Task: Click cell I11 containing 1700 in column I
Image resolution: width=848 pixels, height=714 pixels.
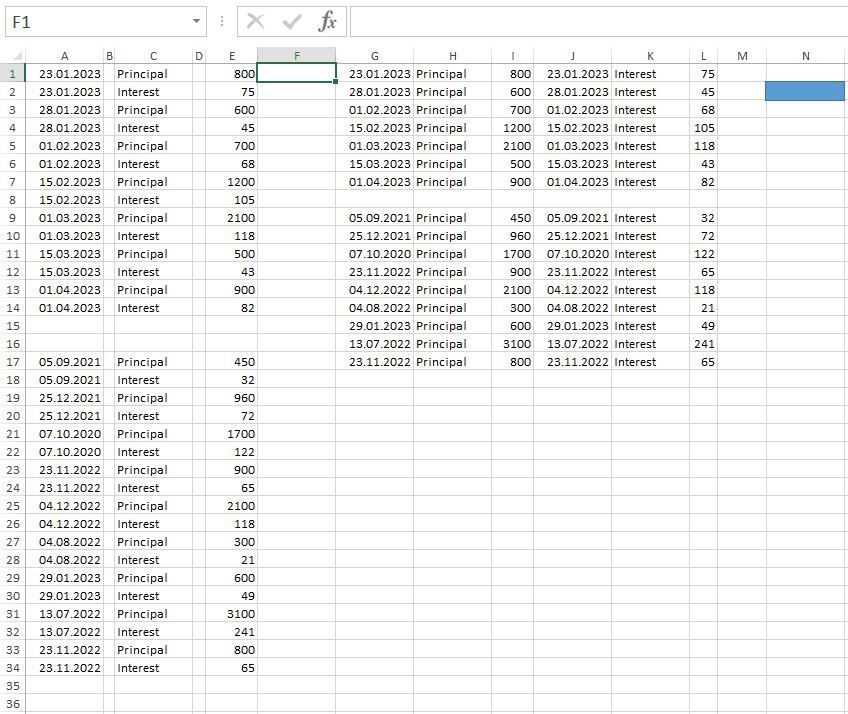Action: point(513,254)
